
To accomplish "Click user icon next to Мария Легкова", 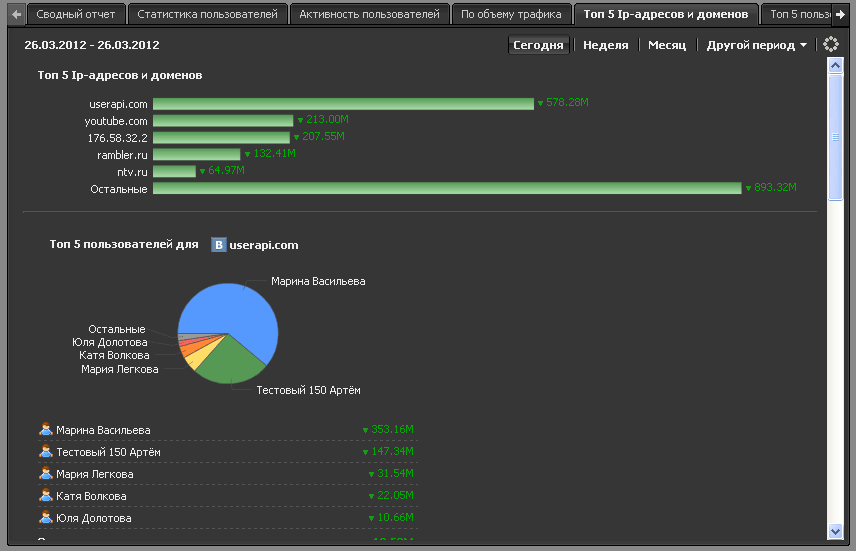I will coord(45,474).
